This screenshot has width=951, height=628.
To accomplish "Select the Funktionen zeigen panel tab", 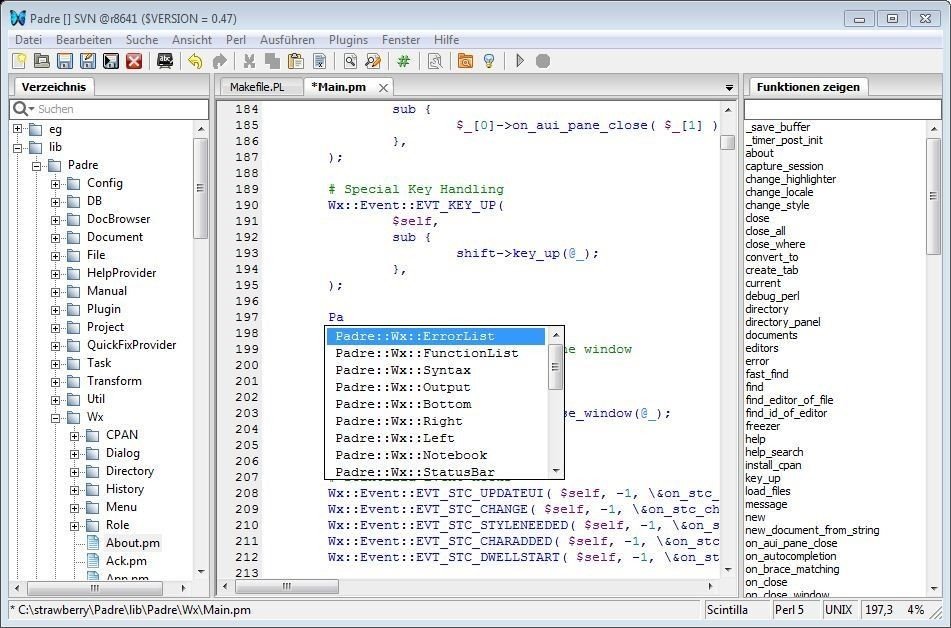I will 808,87.
